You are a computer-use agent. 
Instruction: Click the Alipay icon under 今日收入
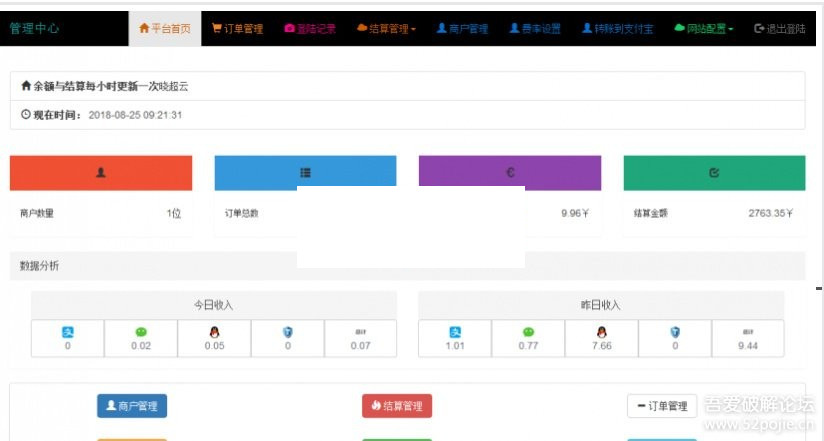click(67, 332)
